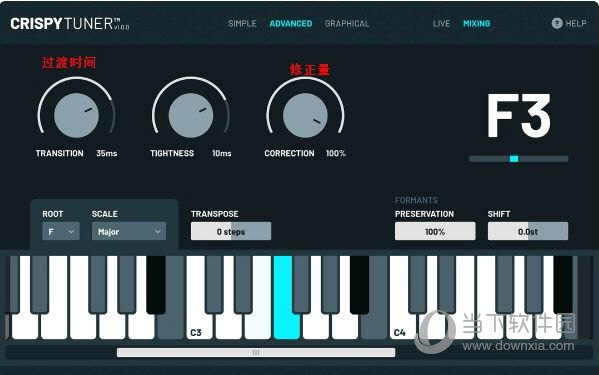Click the 100% correction value

coord(335,153)
